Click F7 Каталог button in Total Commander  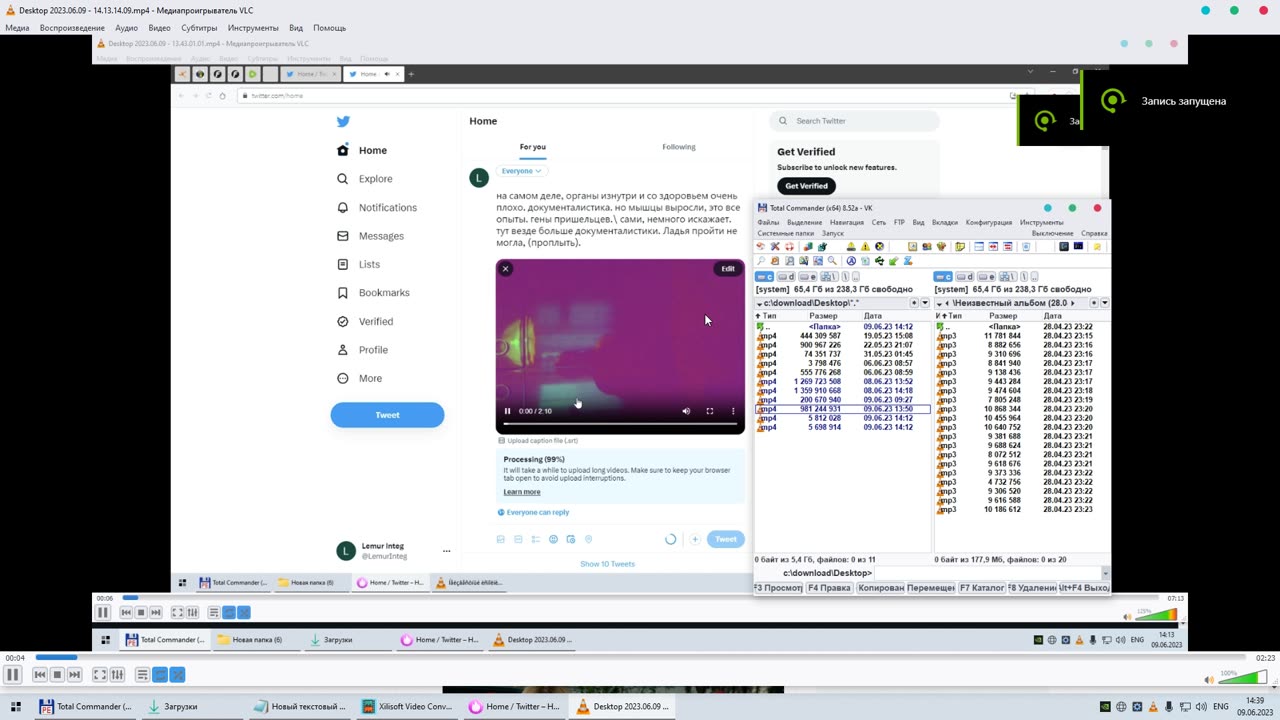[x=982, y=588]
